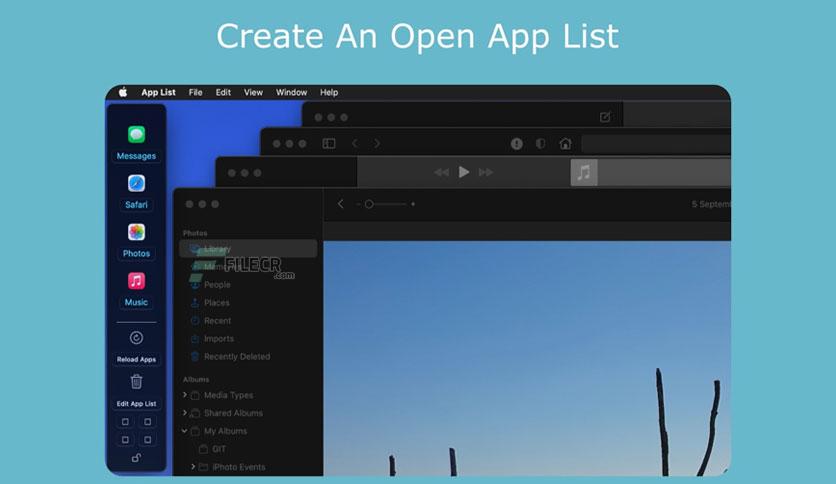Select Recent in the Photos sidebar
Screen dimensions: 836x484
pyautogui.click(x=218, y=321)
